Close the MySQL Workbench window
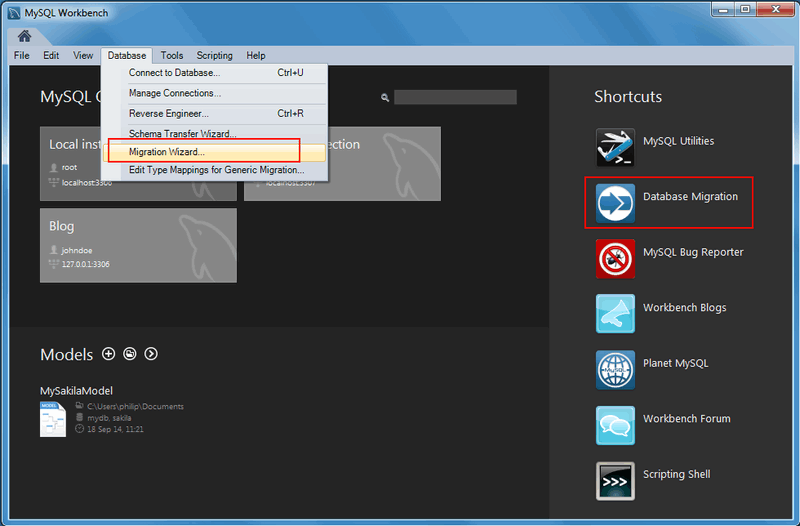The image size is (800, 526). tap(776, 10)
